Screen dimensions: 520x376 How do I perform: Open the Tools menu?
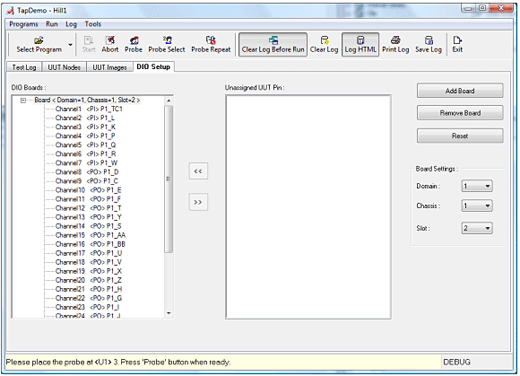click(93, 24)
